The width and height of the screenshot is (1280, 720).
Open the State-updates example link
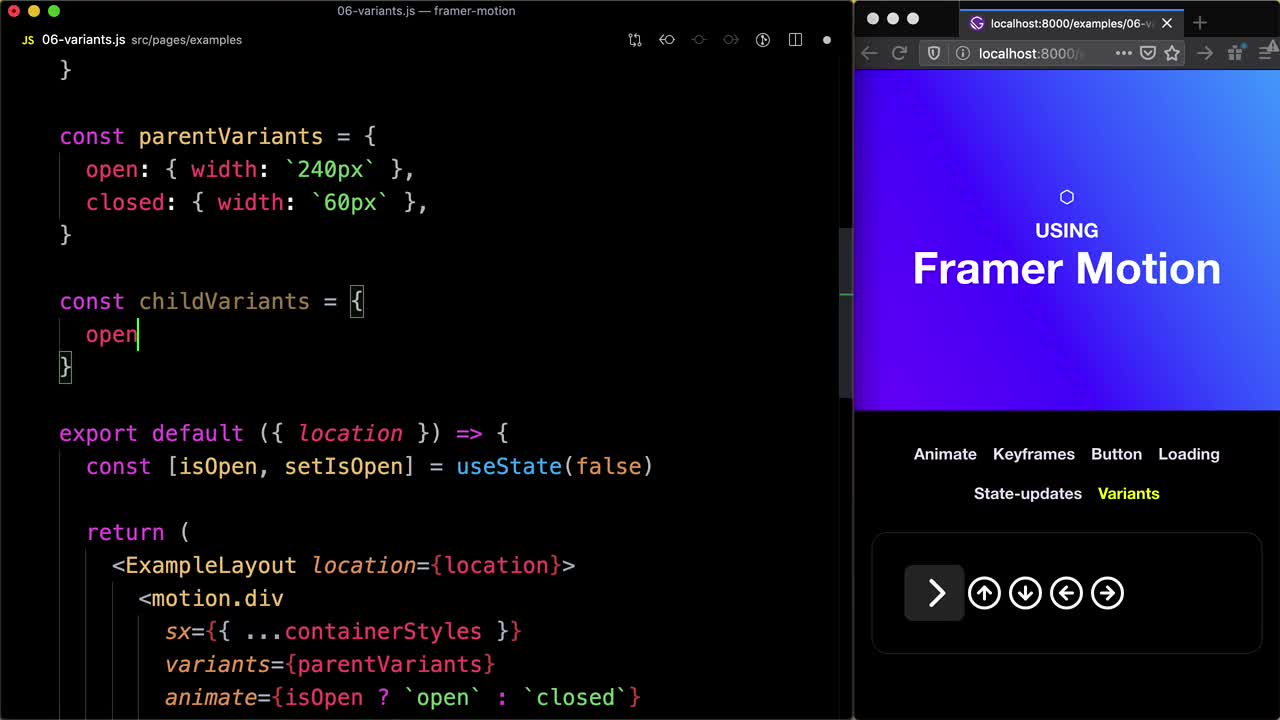click(1027, 494)
